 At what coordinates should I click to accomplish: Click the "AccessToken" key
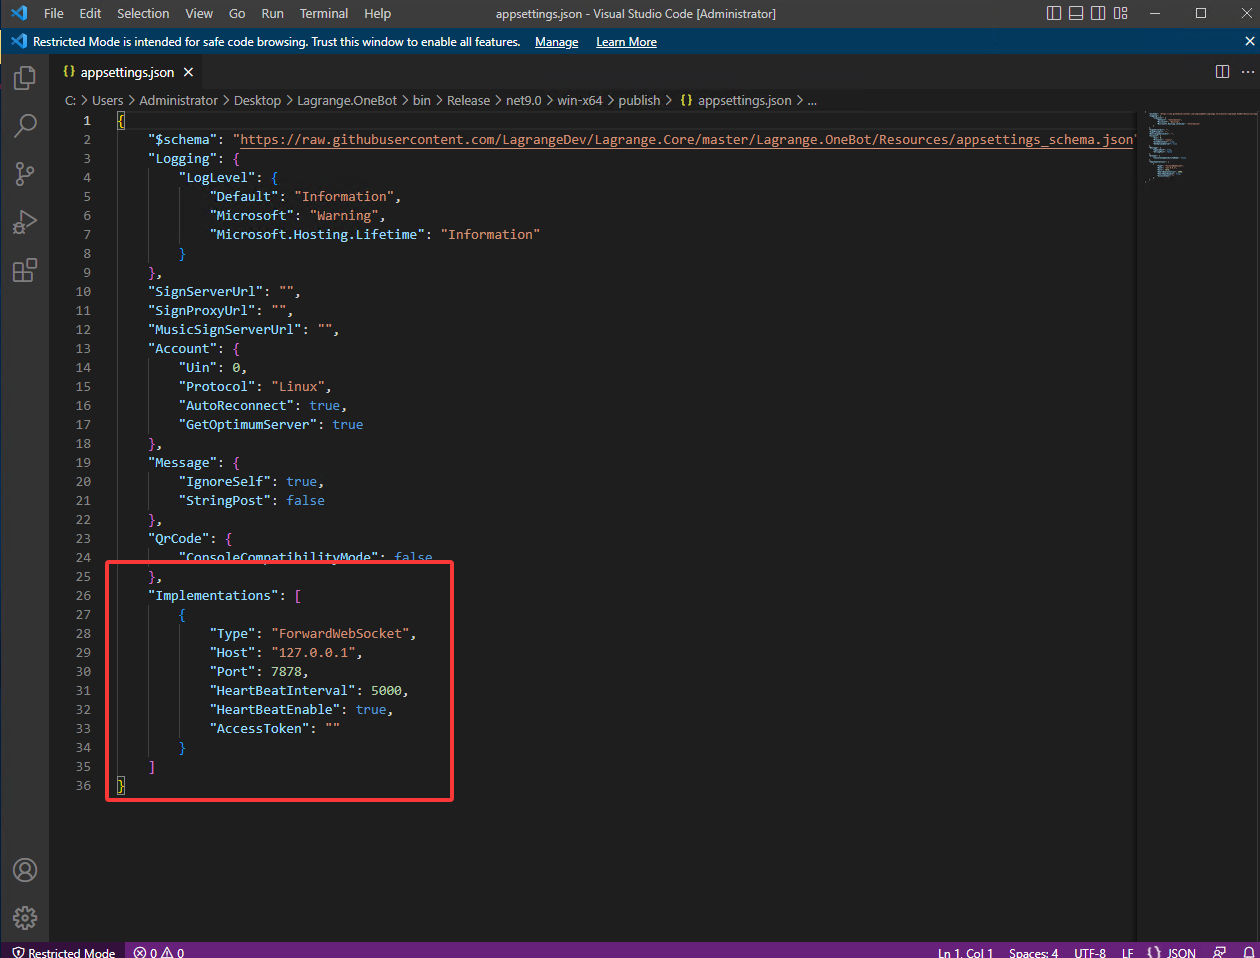click(x=259, y=728)
